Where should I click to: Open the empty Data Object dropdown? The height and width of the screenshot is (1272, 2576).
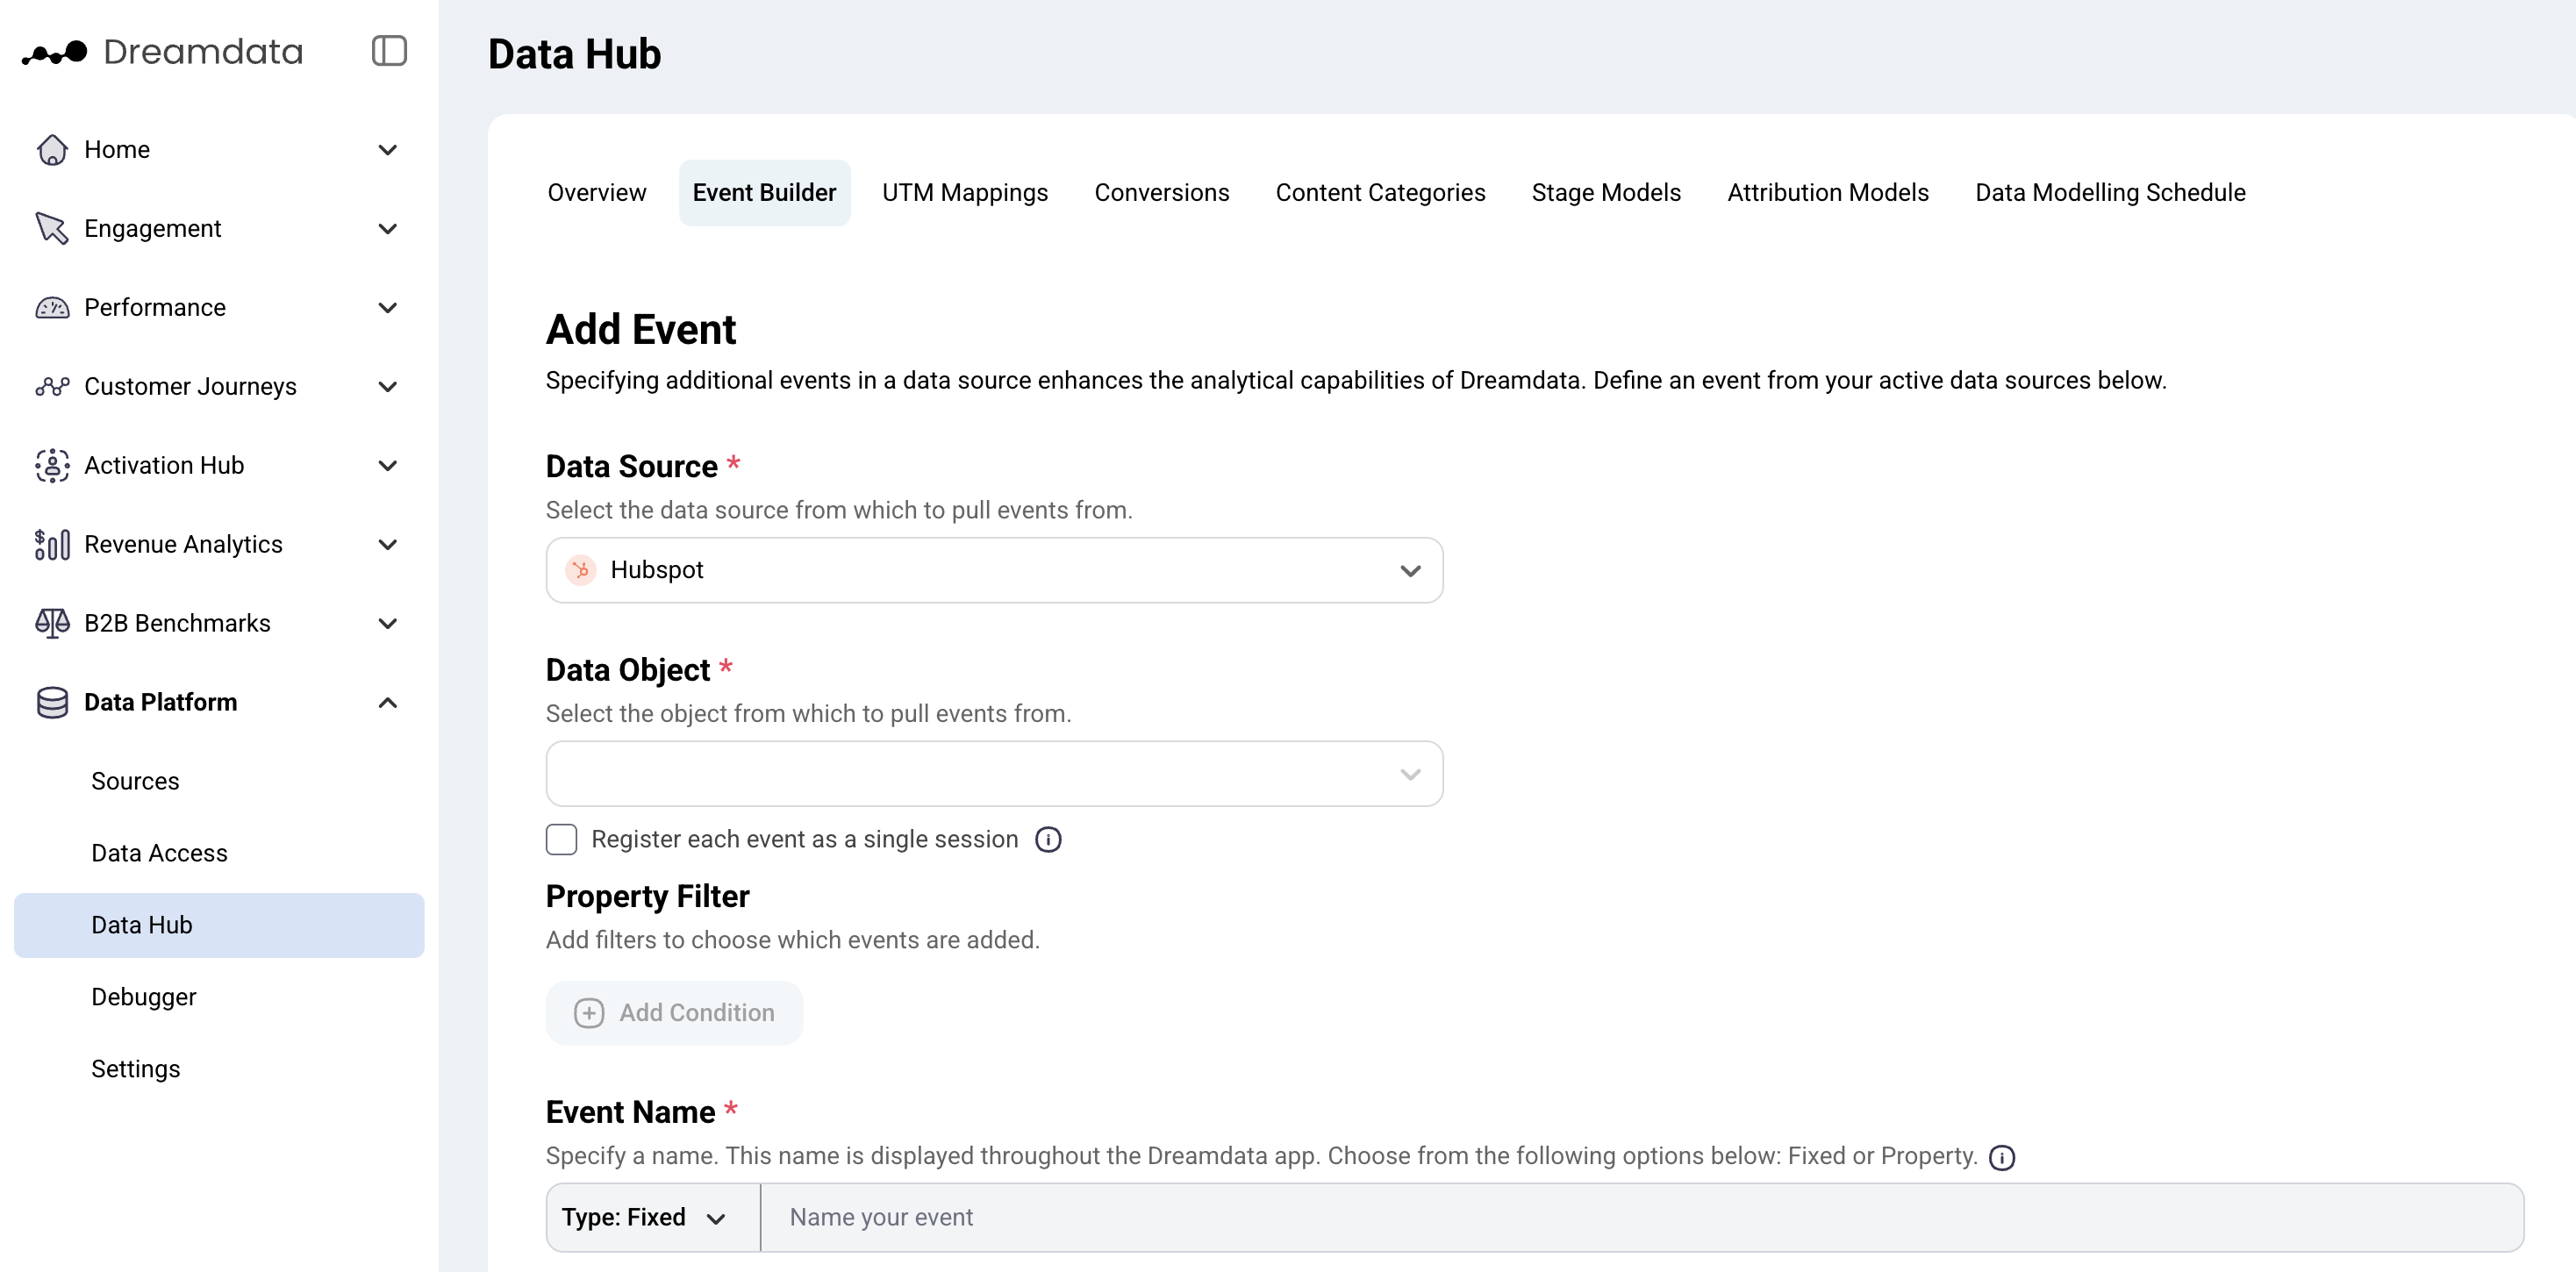993,773
